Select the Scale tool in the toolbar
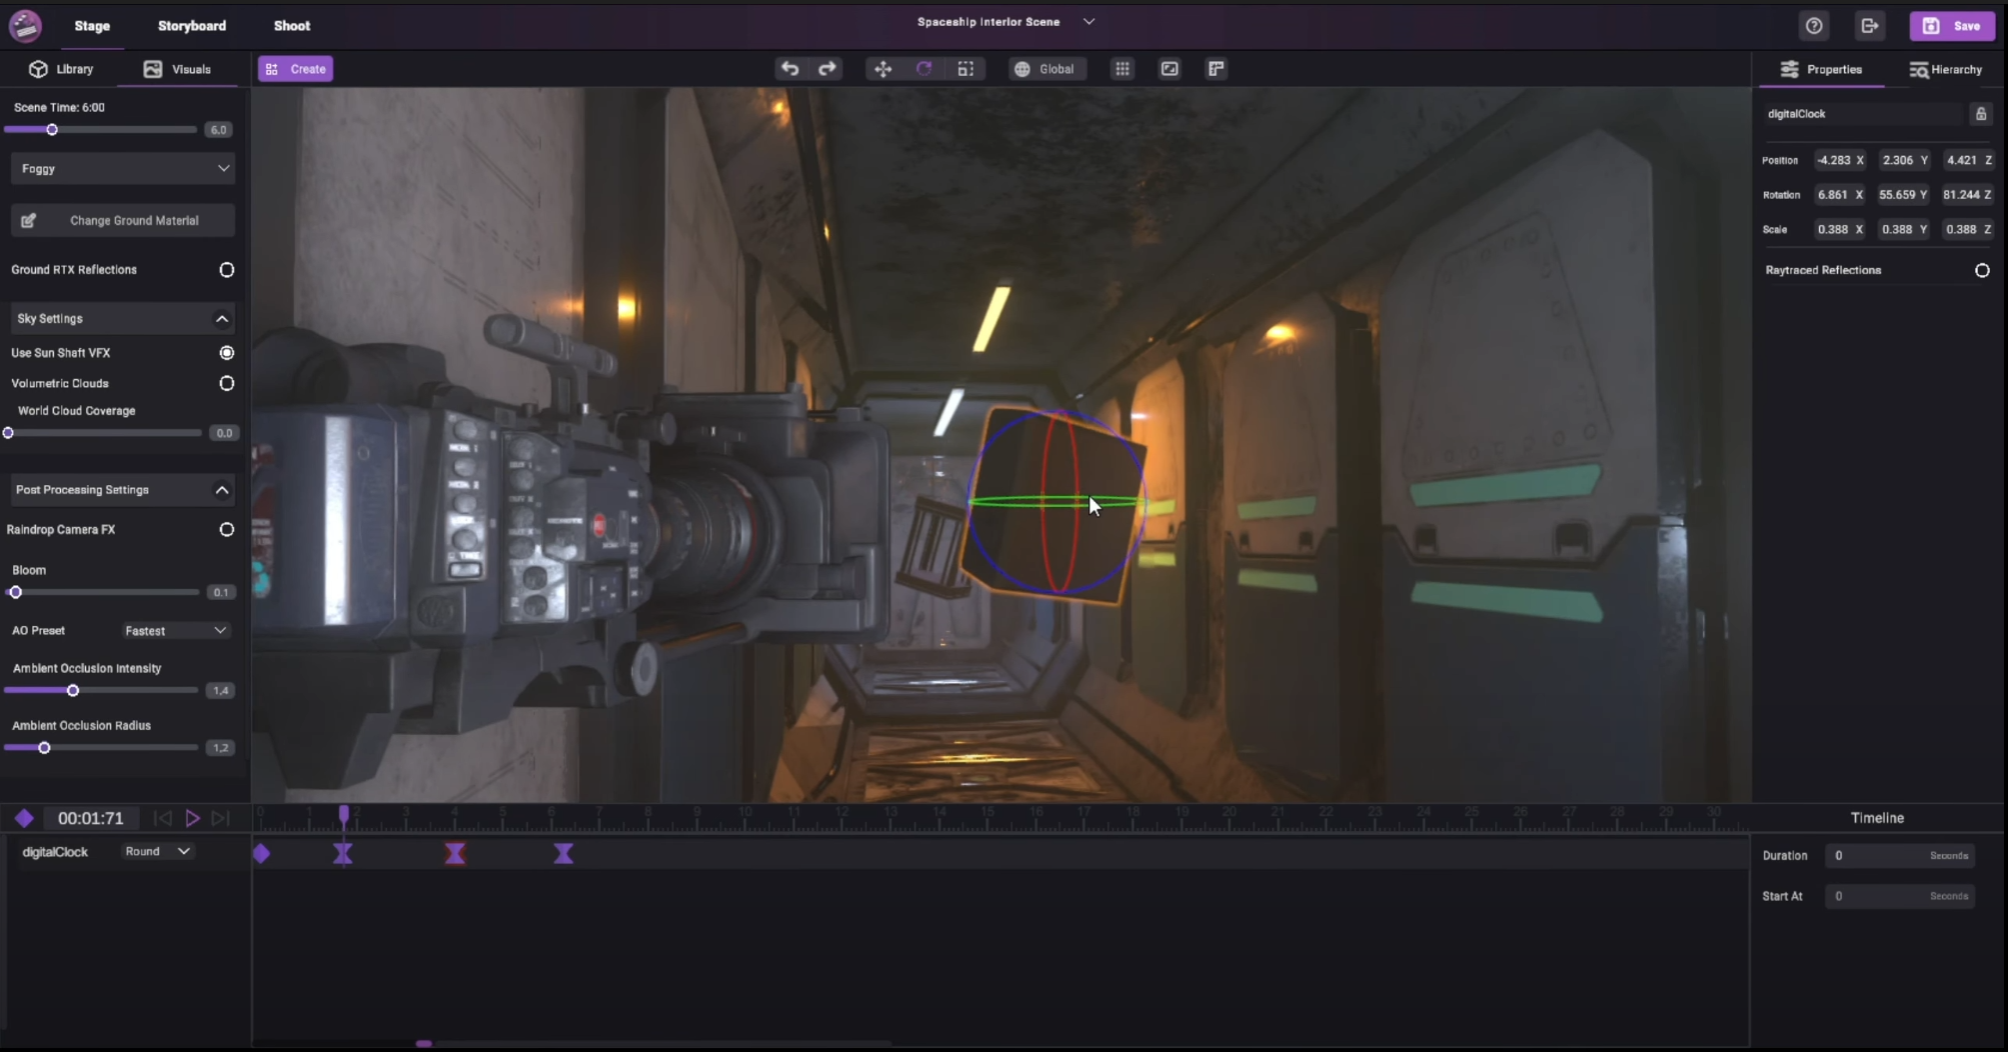Image resolution: width=2008 pixels, height=1052 pixels. (966, 68)
